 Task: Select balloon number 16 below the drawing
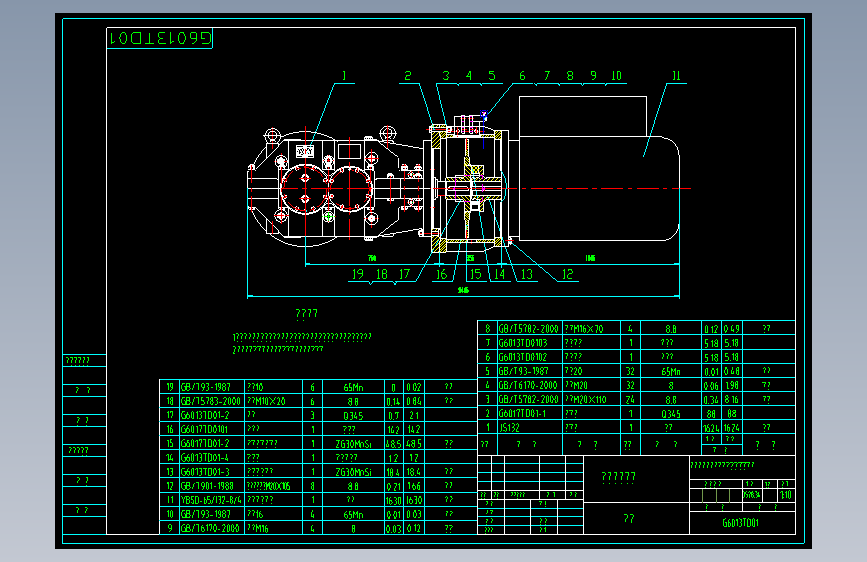point(441,274)
